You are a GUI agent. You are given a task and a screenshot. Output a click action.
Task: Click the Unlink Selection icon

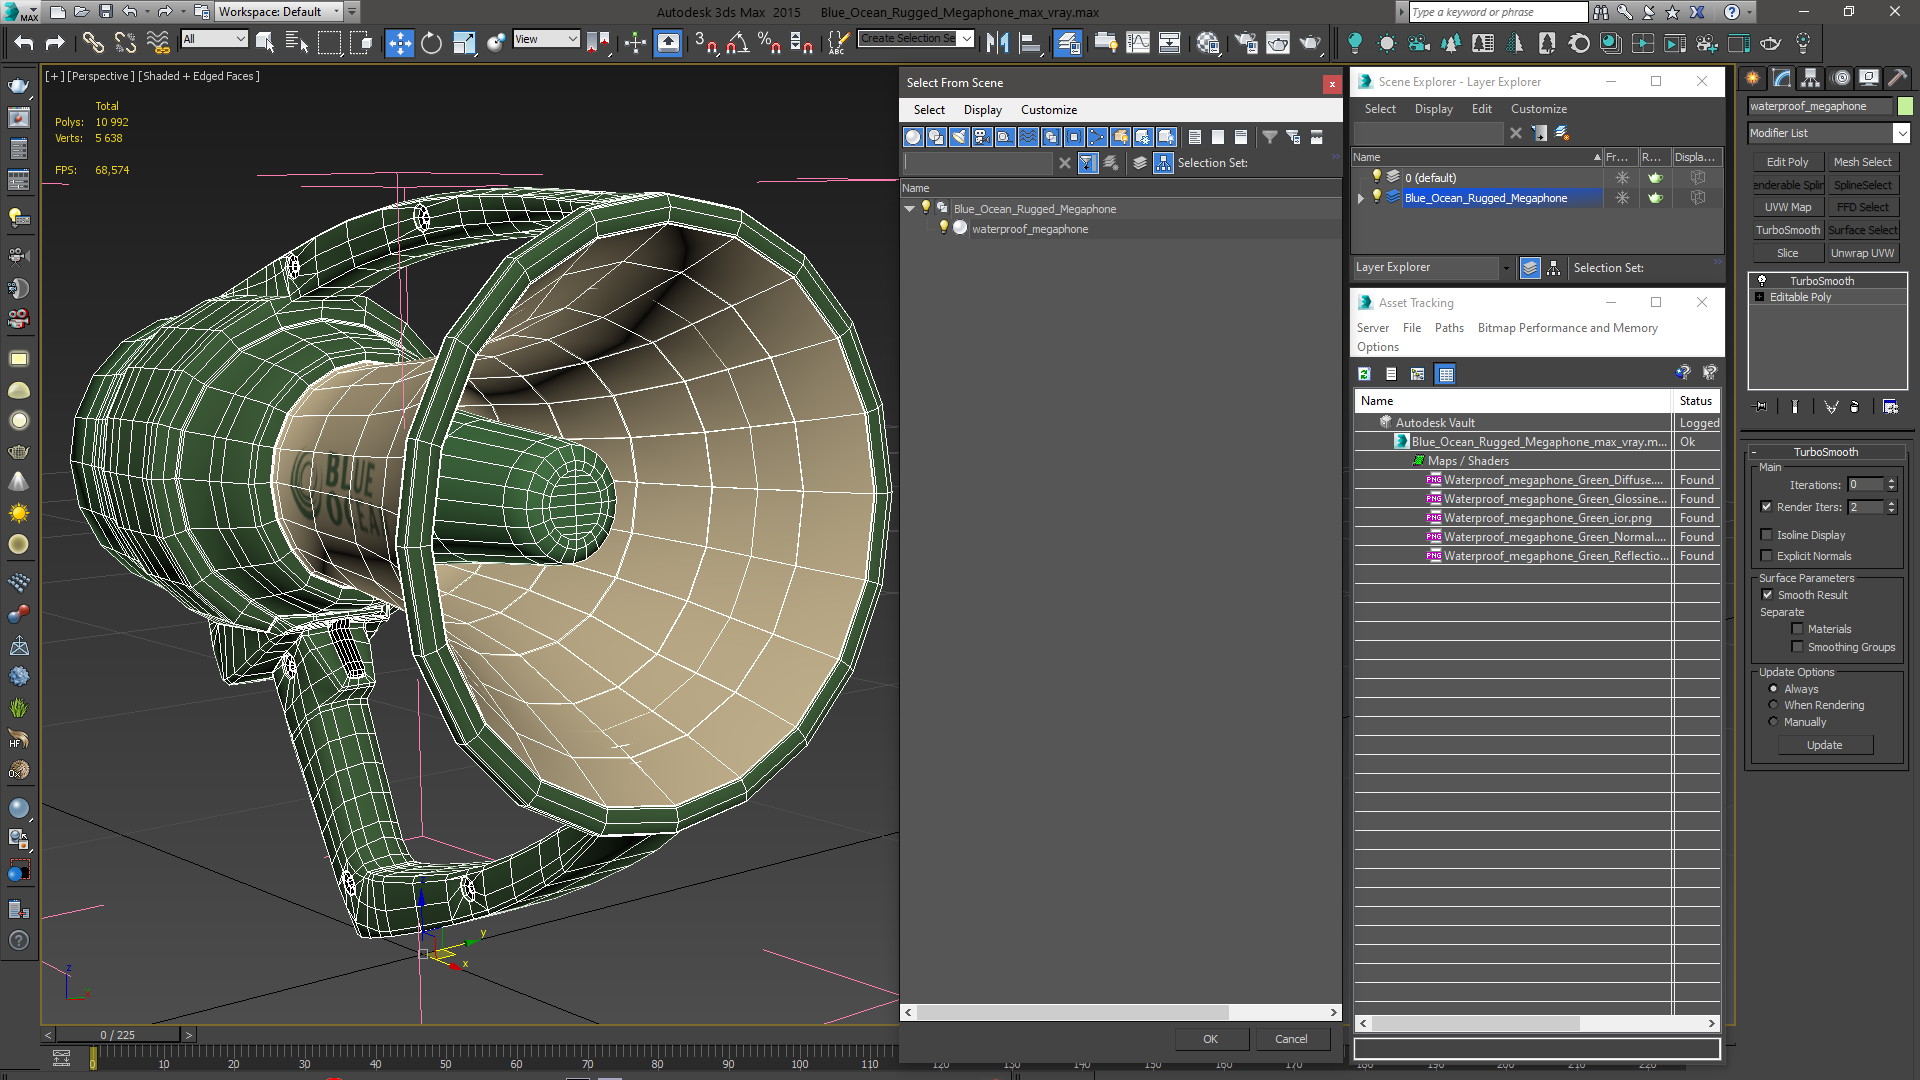tap(125, 43)
